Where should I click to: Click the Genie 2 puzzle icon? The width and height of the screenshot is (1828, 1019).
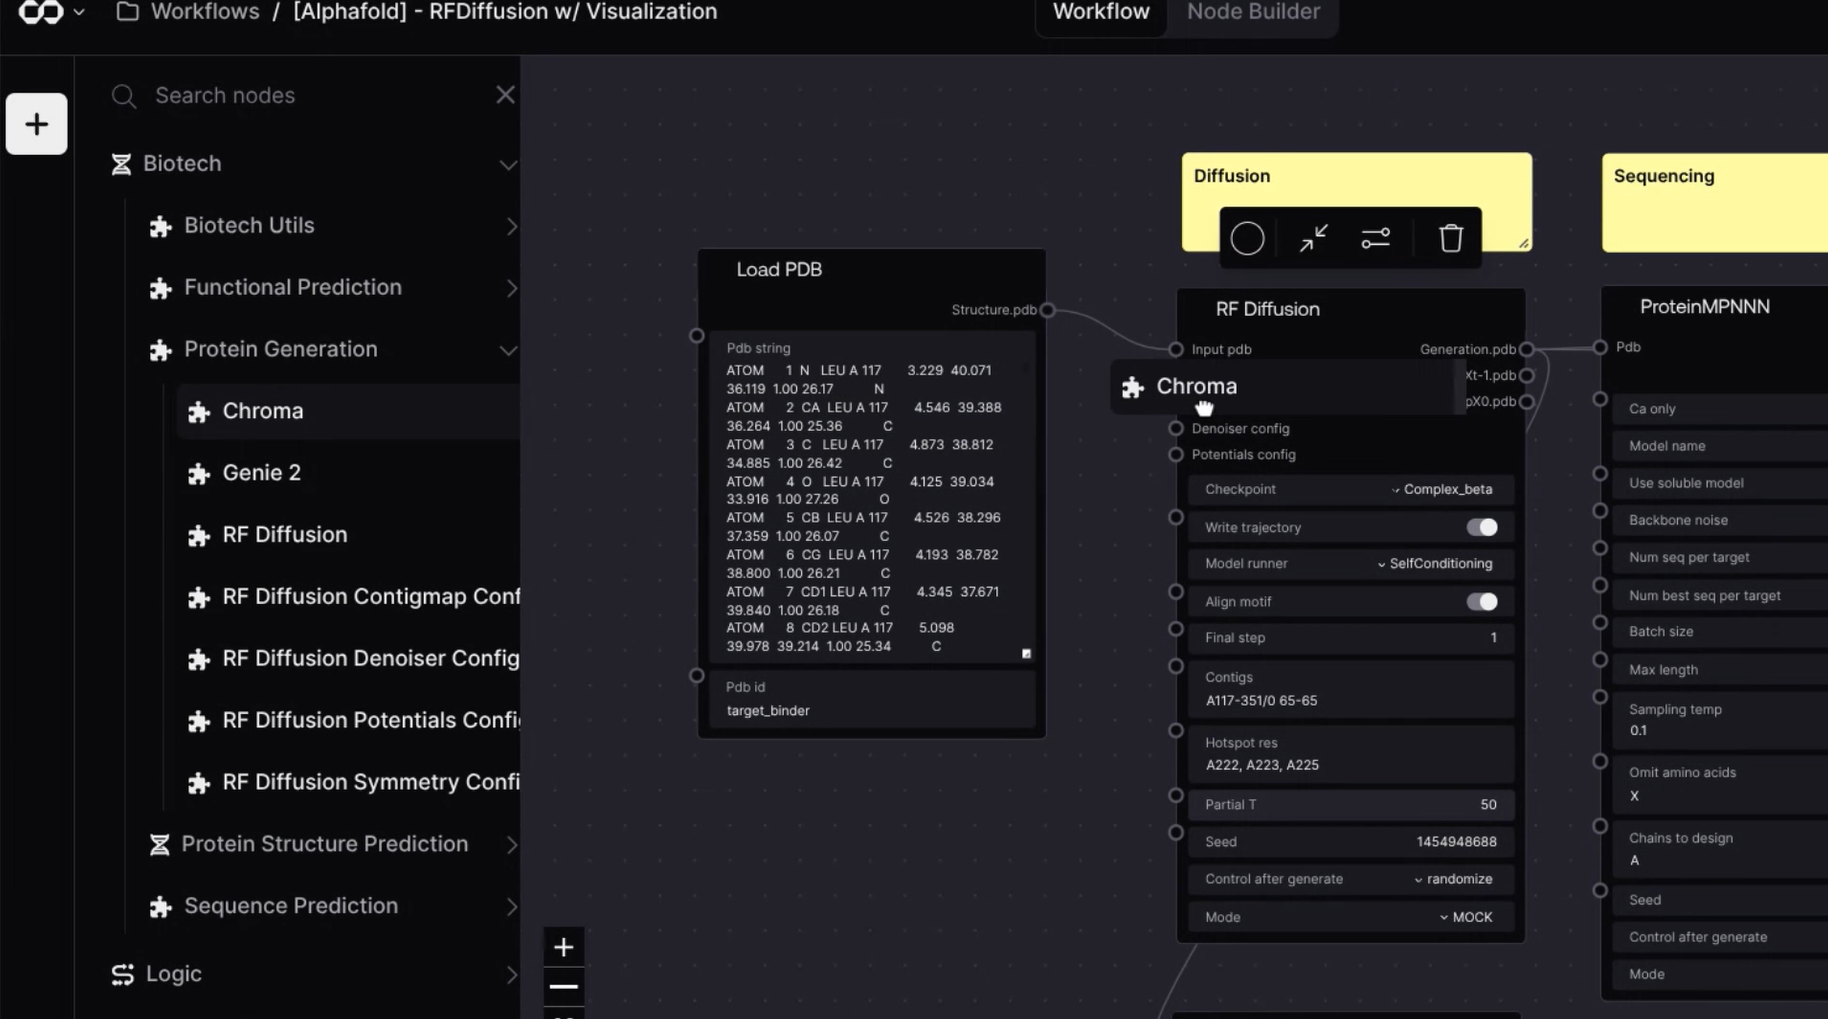198,473
